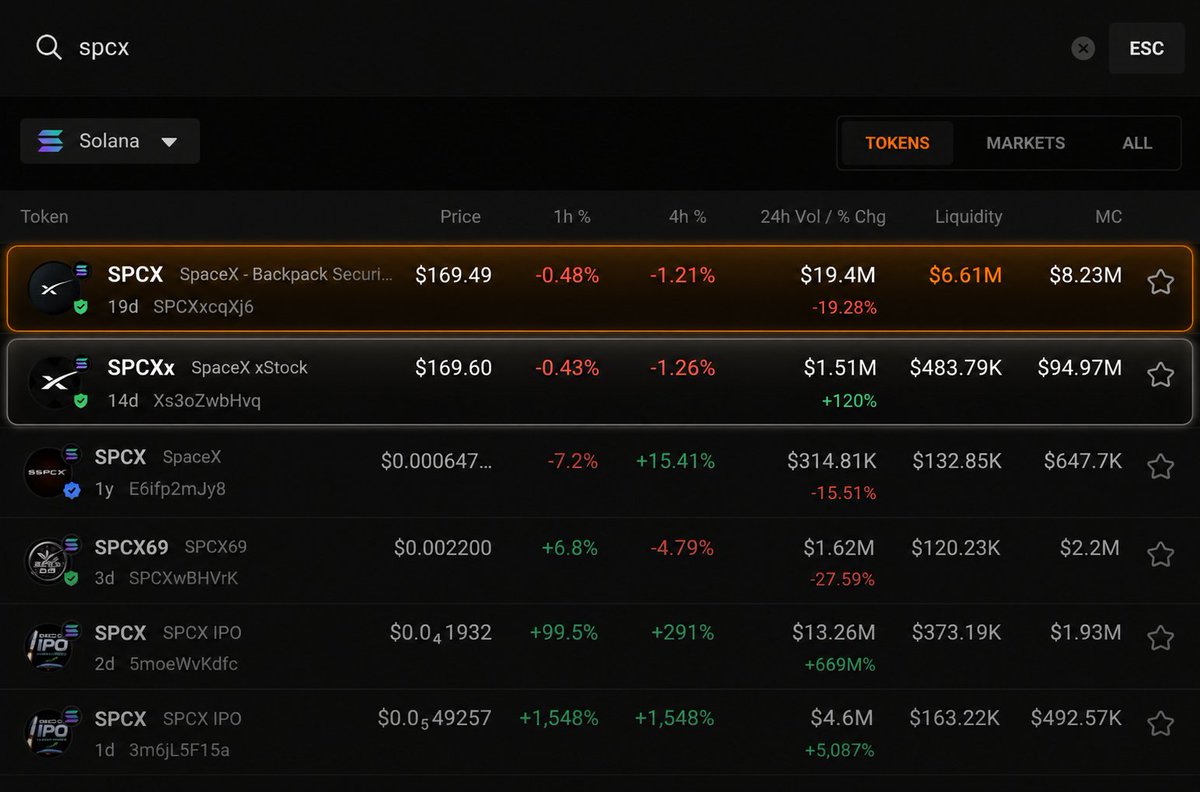
Task: Clear the search field with the X icon
Action: [1083, 48]
